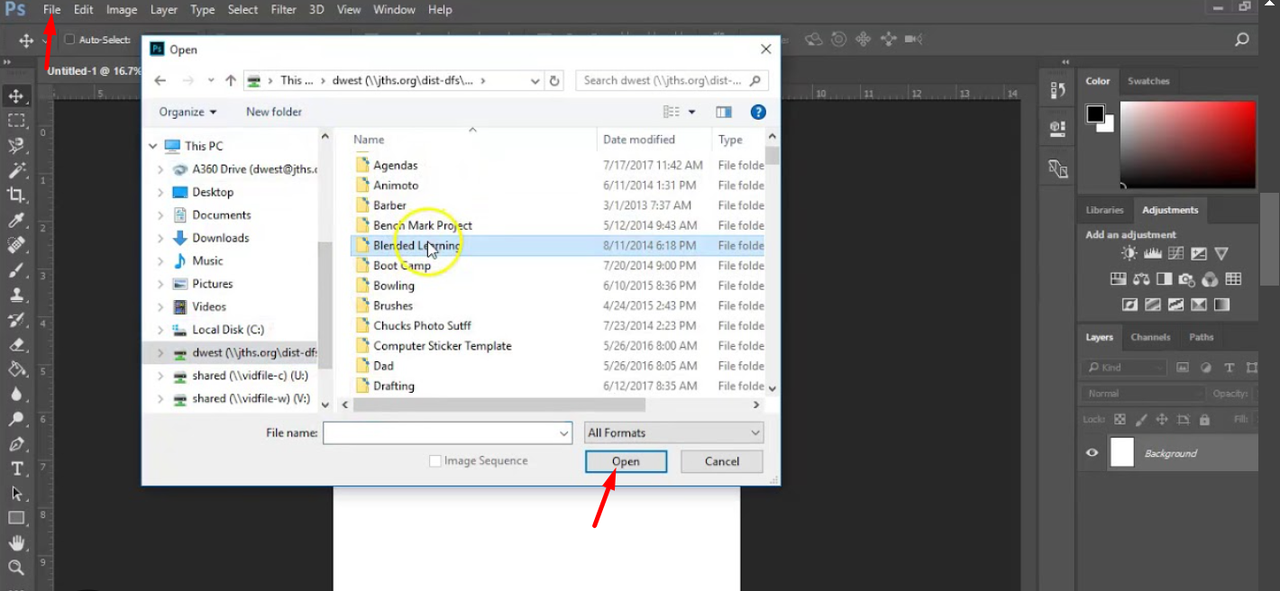This screenshot has height=591, width=1280.
Task: Open the Normal blend mode dropdown
Action: pos(1144,394)
